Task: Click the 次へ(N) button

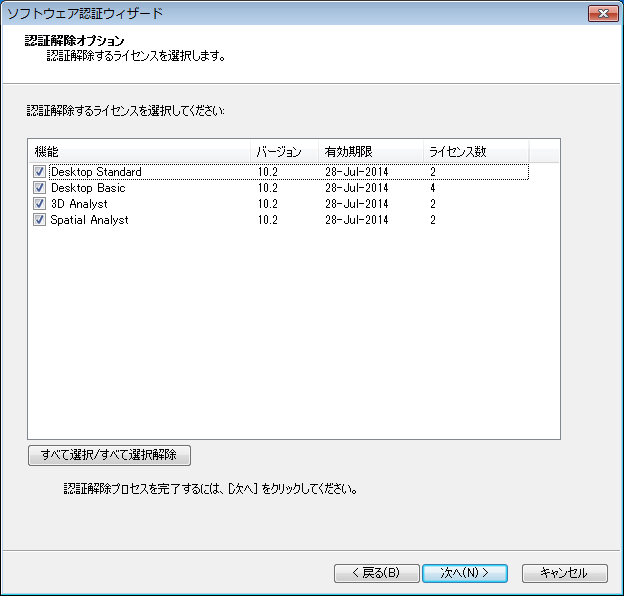Action: [x=464, y=573]
